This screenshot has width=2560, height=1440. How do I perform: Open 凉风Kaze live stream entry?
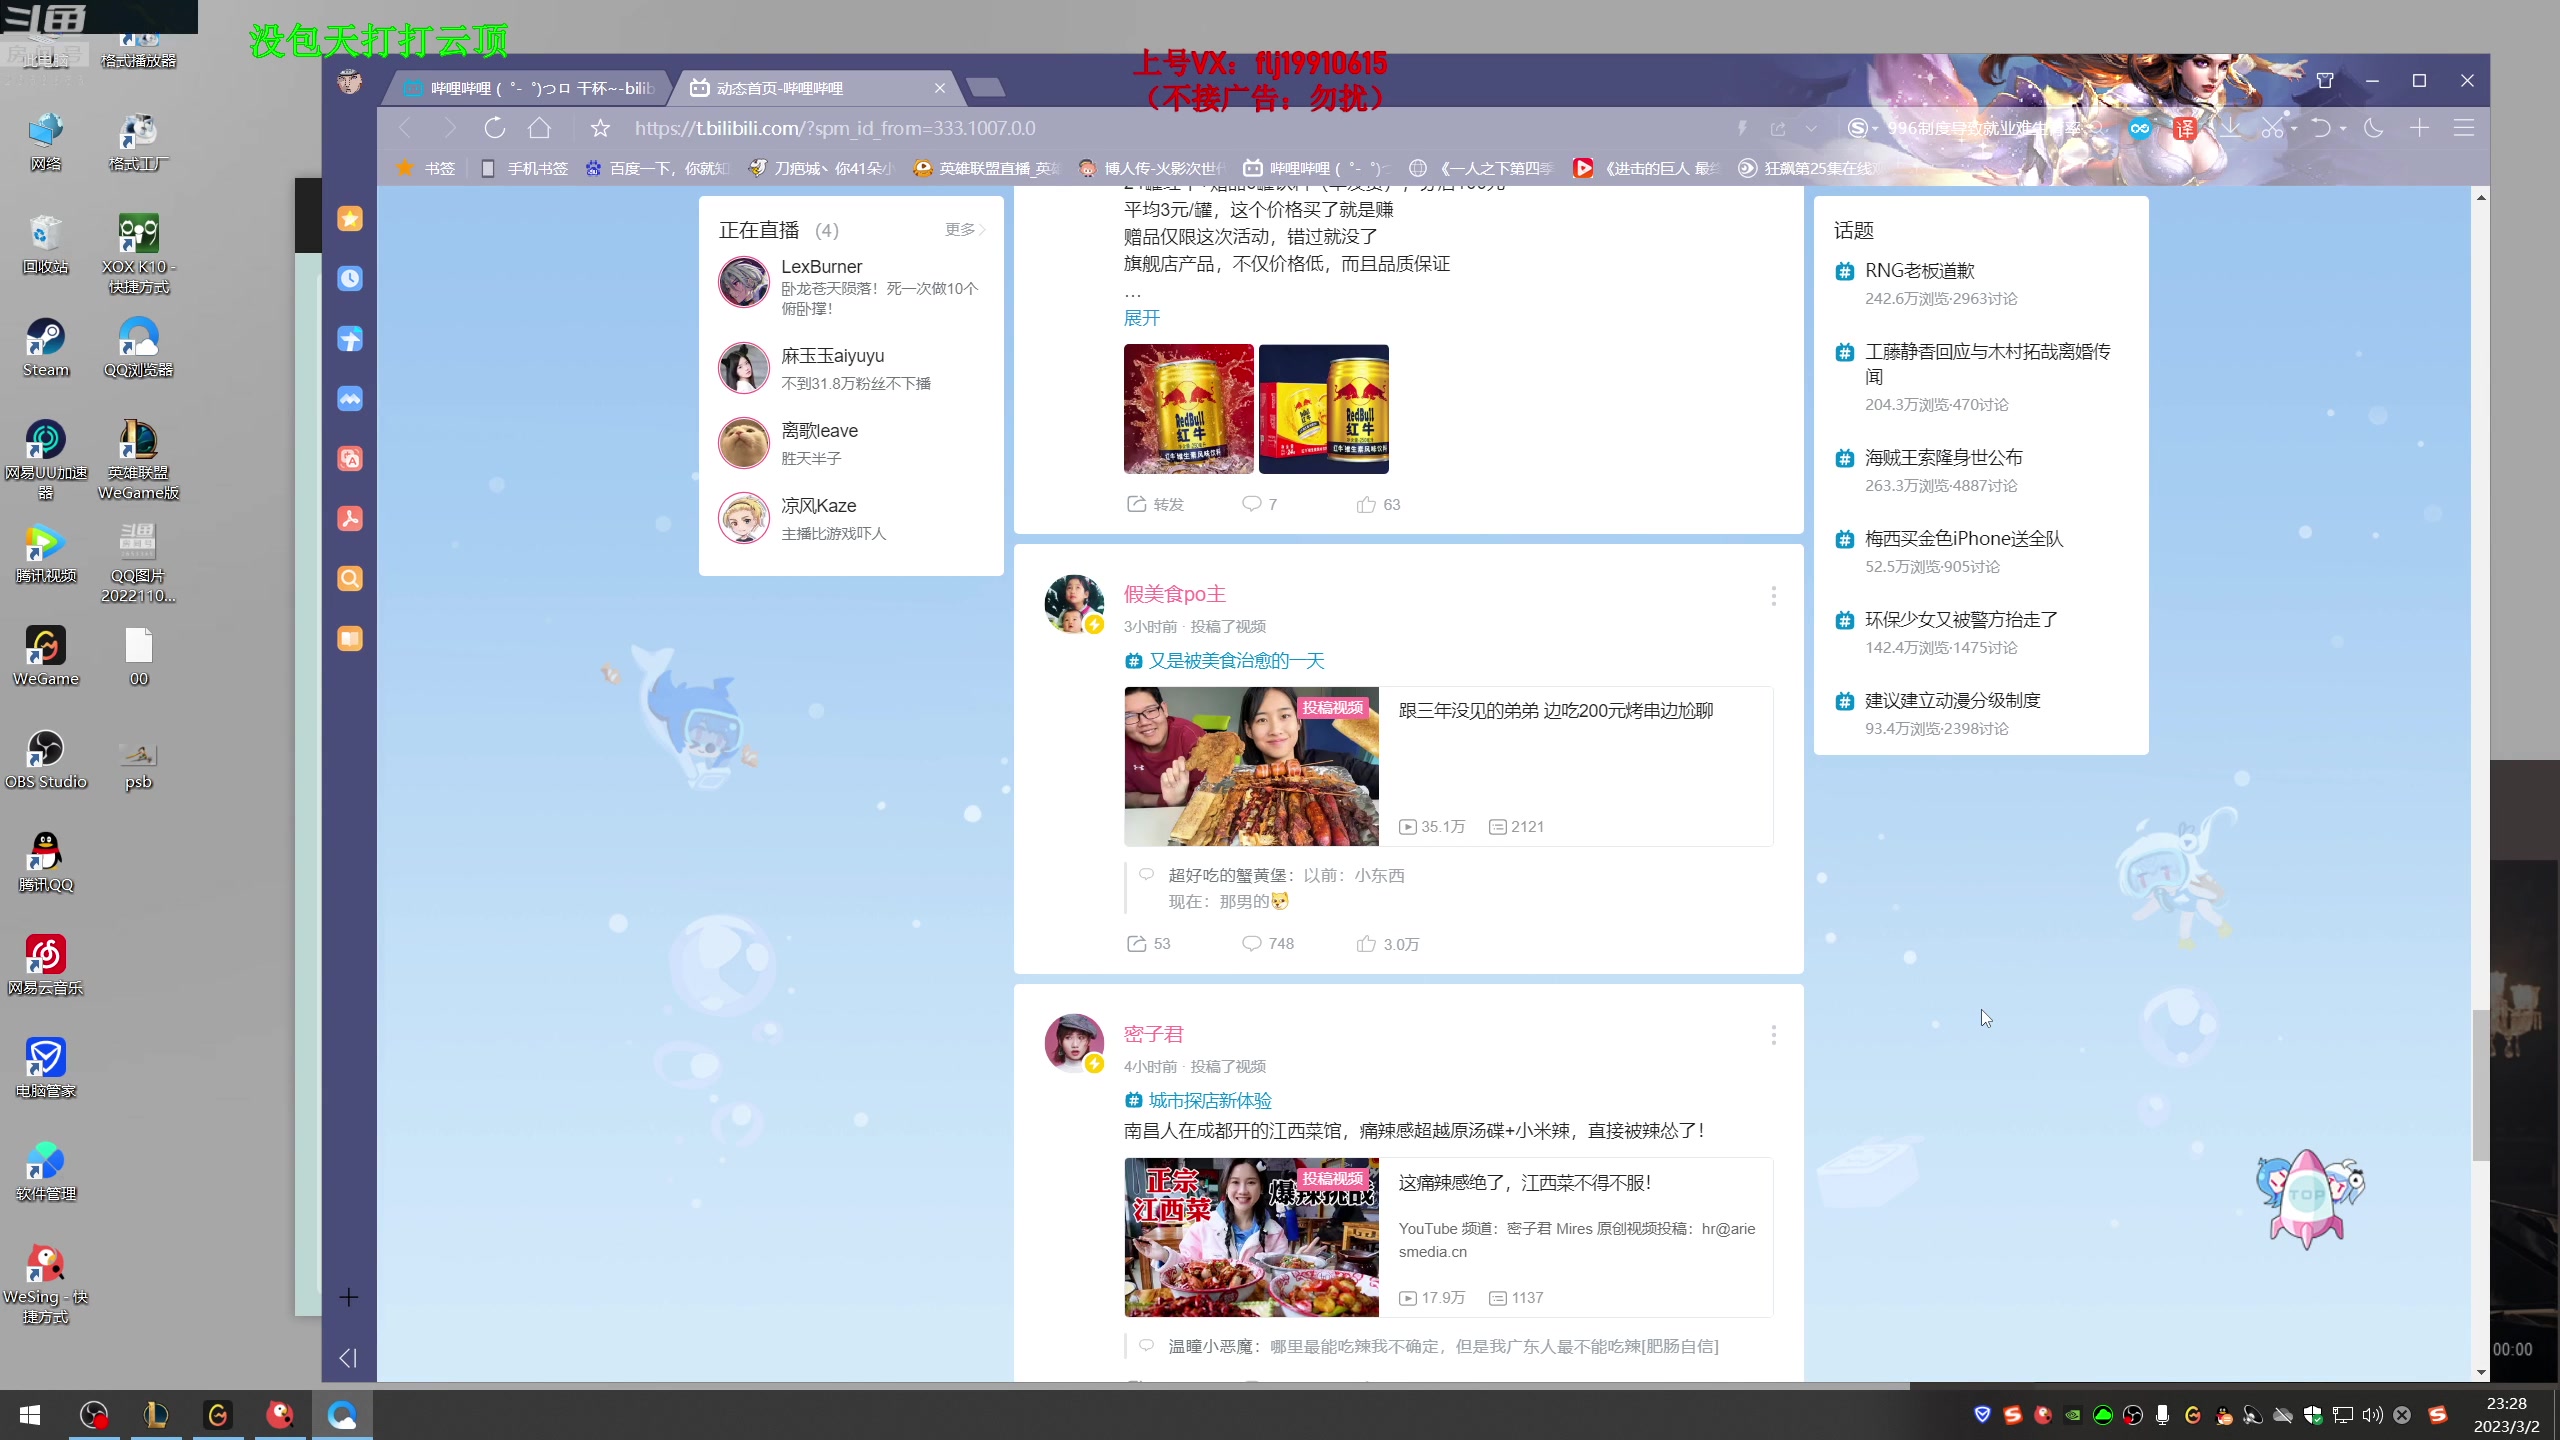851,518
